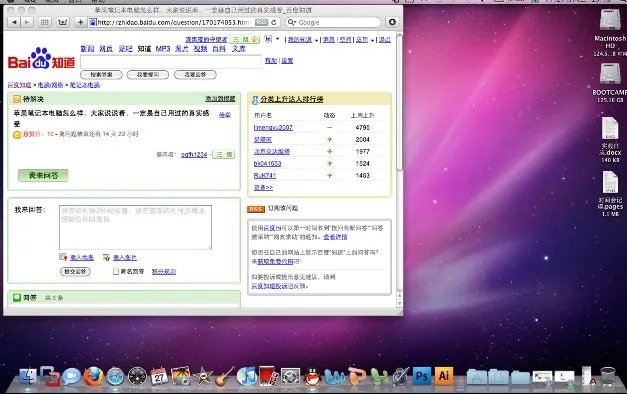Submit answer with button under the text area
Image resolution: width=627 pixels, height=394 pixels.
click(x=75, y=272)
